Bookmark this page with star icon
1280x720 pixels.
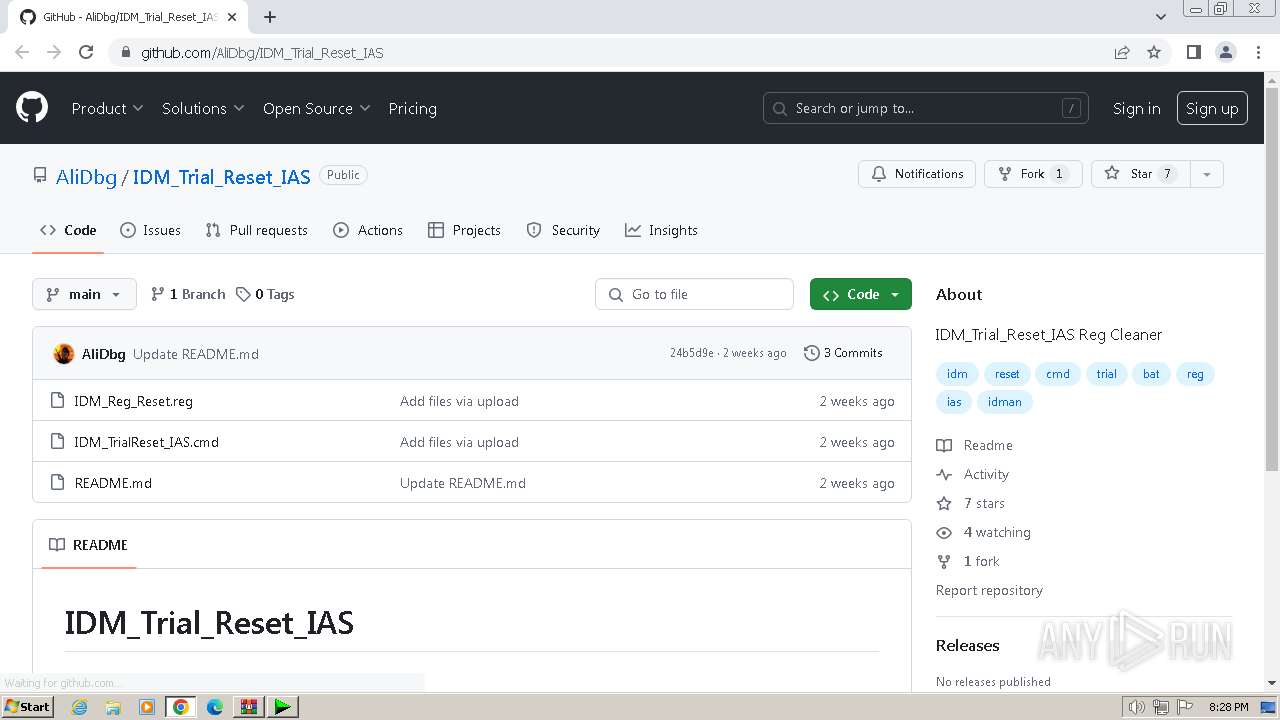pyautogui.click(x=1154, y=52)
